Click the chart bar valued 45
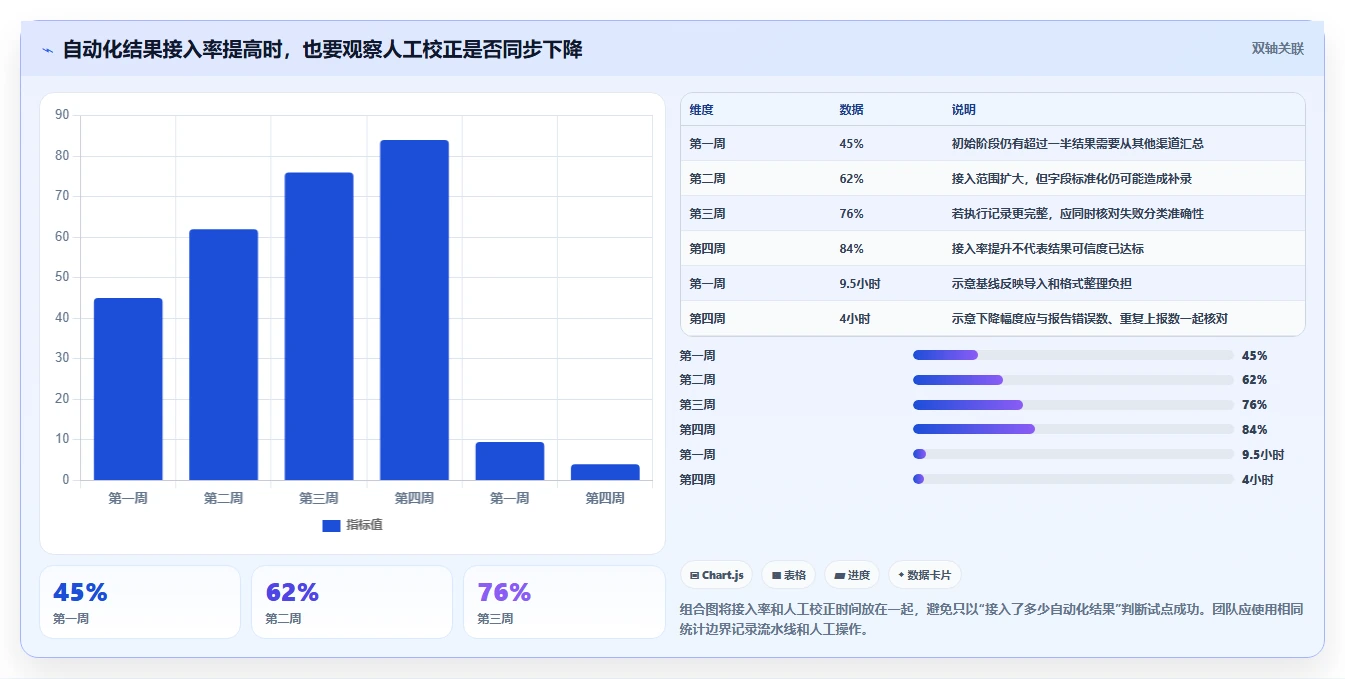The height and width of the screenshot is (679, 1345). [x=128, y=389]
